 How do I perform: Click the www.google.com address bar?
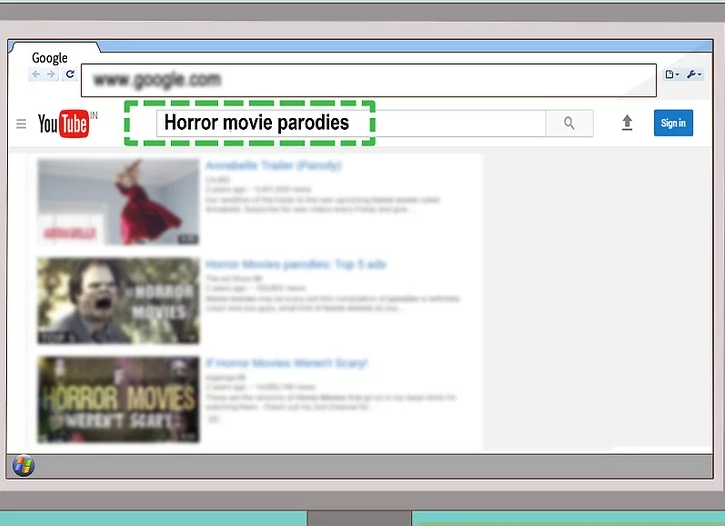point(368,79)
